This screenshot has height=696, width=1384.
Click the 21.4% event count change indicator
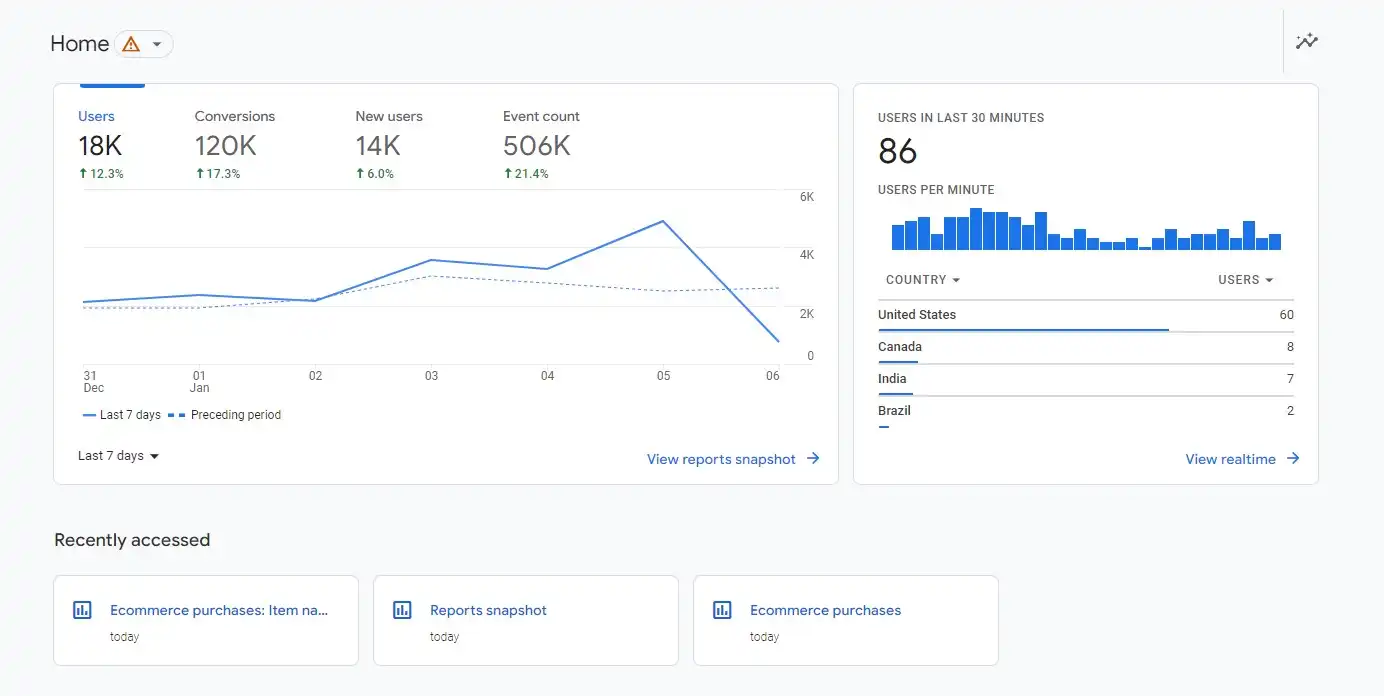(x=526, y=174)
